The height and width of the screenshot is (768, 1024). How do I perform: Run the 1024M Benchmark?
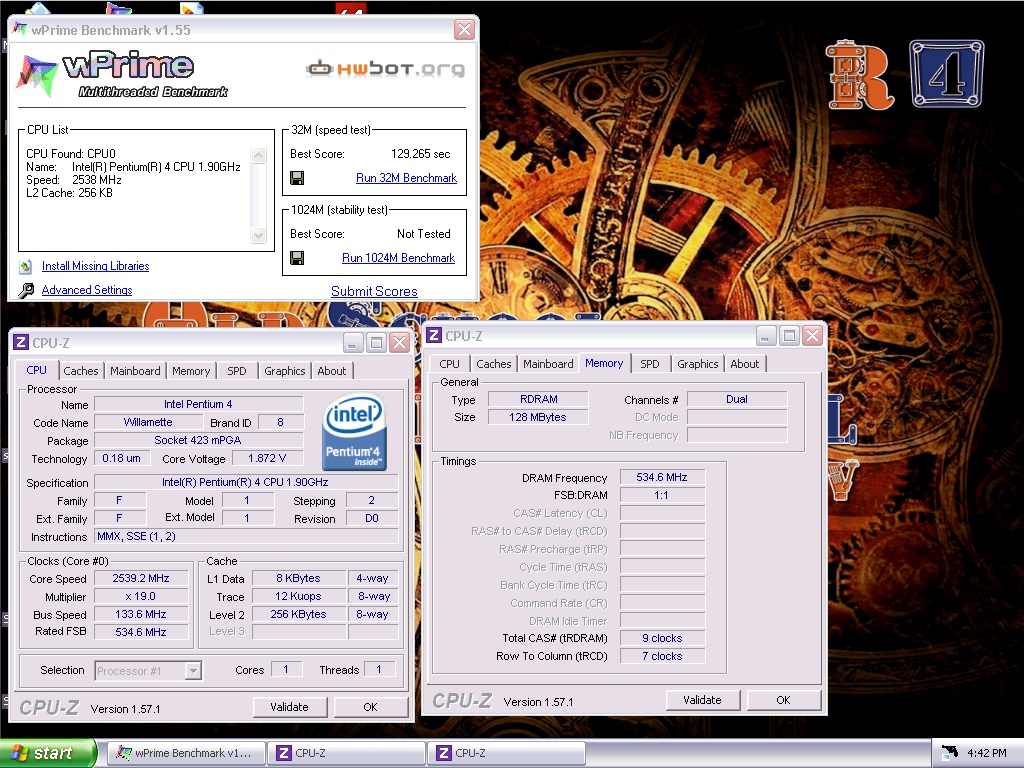coord(398,258)
